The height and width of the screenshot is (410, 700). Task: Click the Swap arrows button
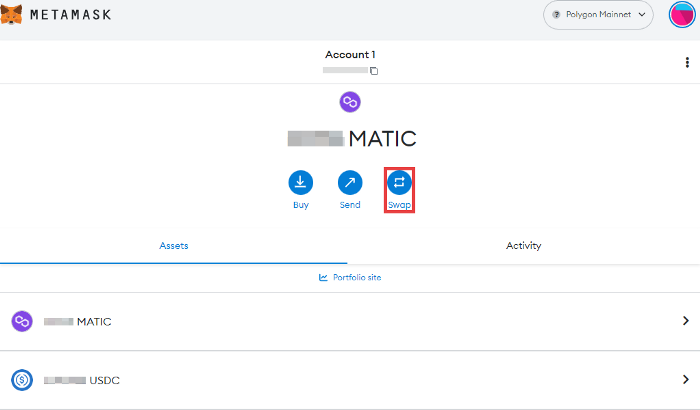point(399,183)
